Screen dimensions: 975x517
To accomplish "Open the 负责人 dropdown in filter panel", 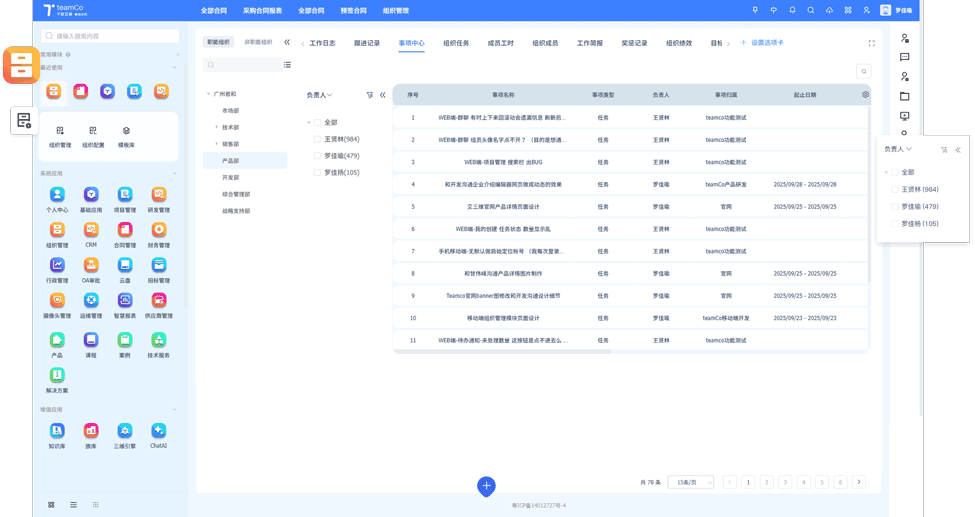I will coord(319,95).
